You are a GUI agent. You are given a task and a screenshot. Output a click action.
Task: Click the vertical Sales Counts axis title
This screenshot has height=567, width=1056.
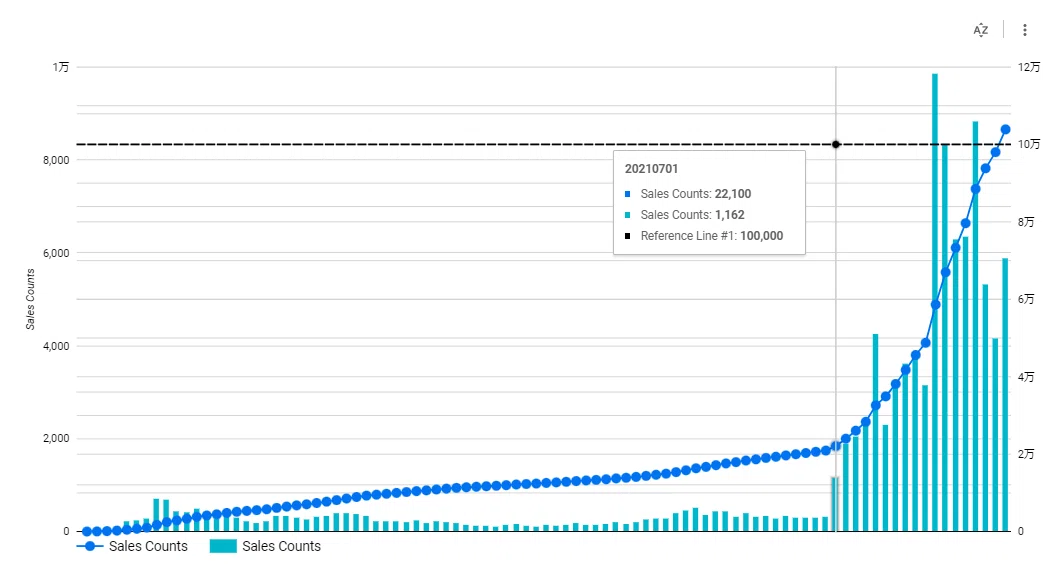coord(30,299)
